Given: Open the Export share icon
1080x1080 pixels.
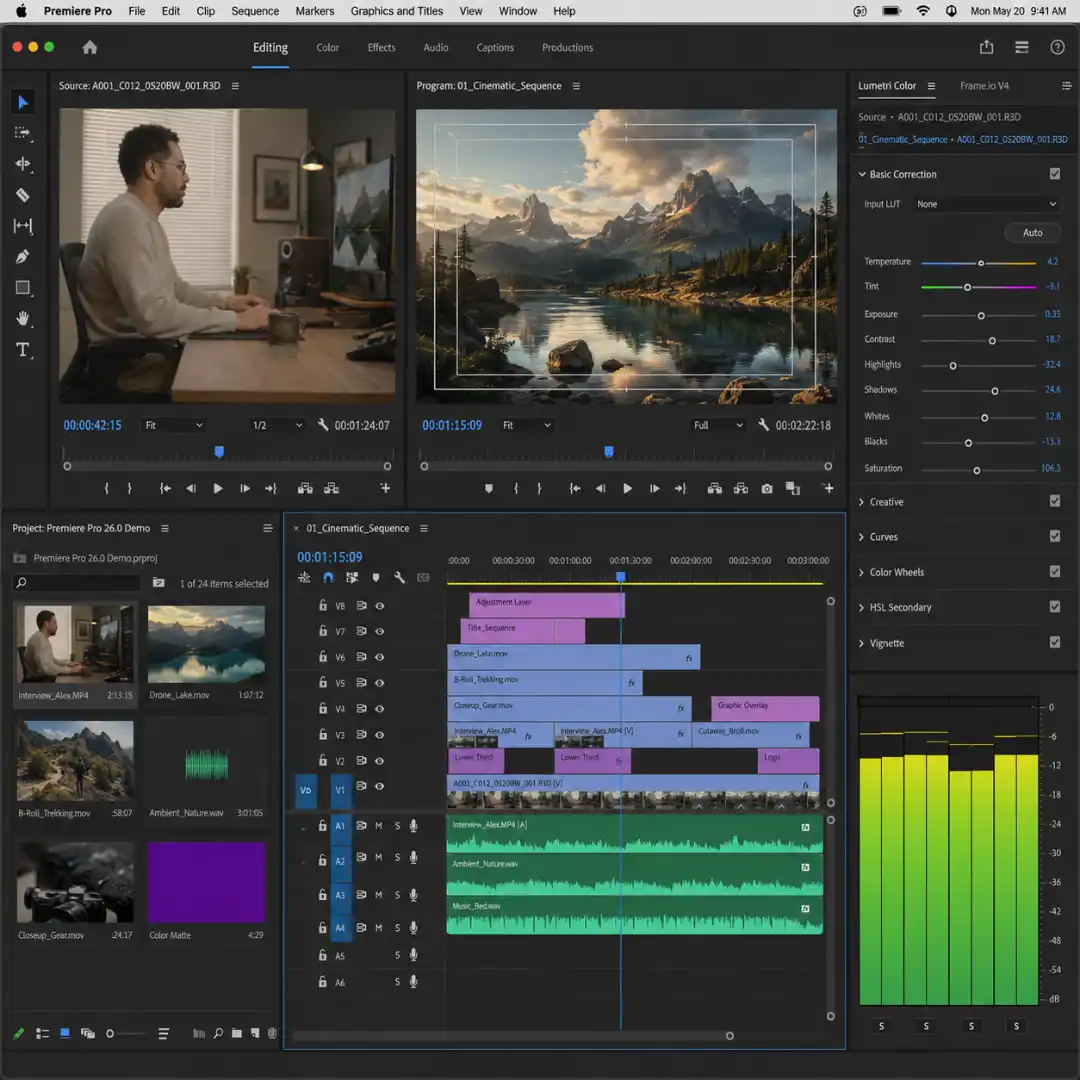Looking at the screenshot, I should click(x=986, y=47).
